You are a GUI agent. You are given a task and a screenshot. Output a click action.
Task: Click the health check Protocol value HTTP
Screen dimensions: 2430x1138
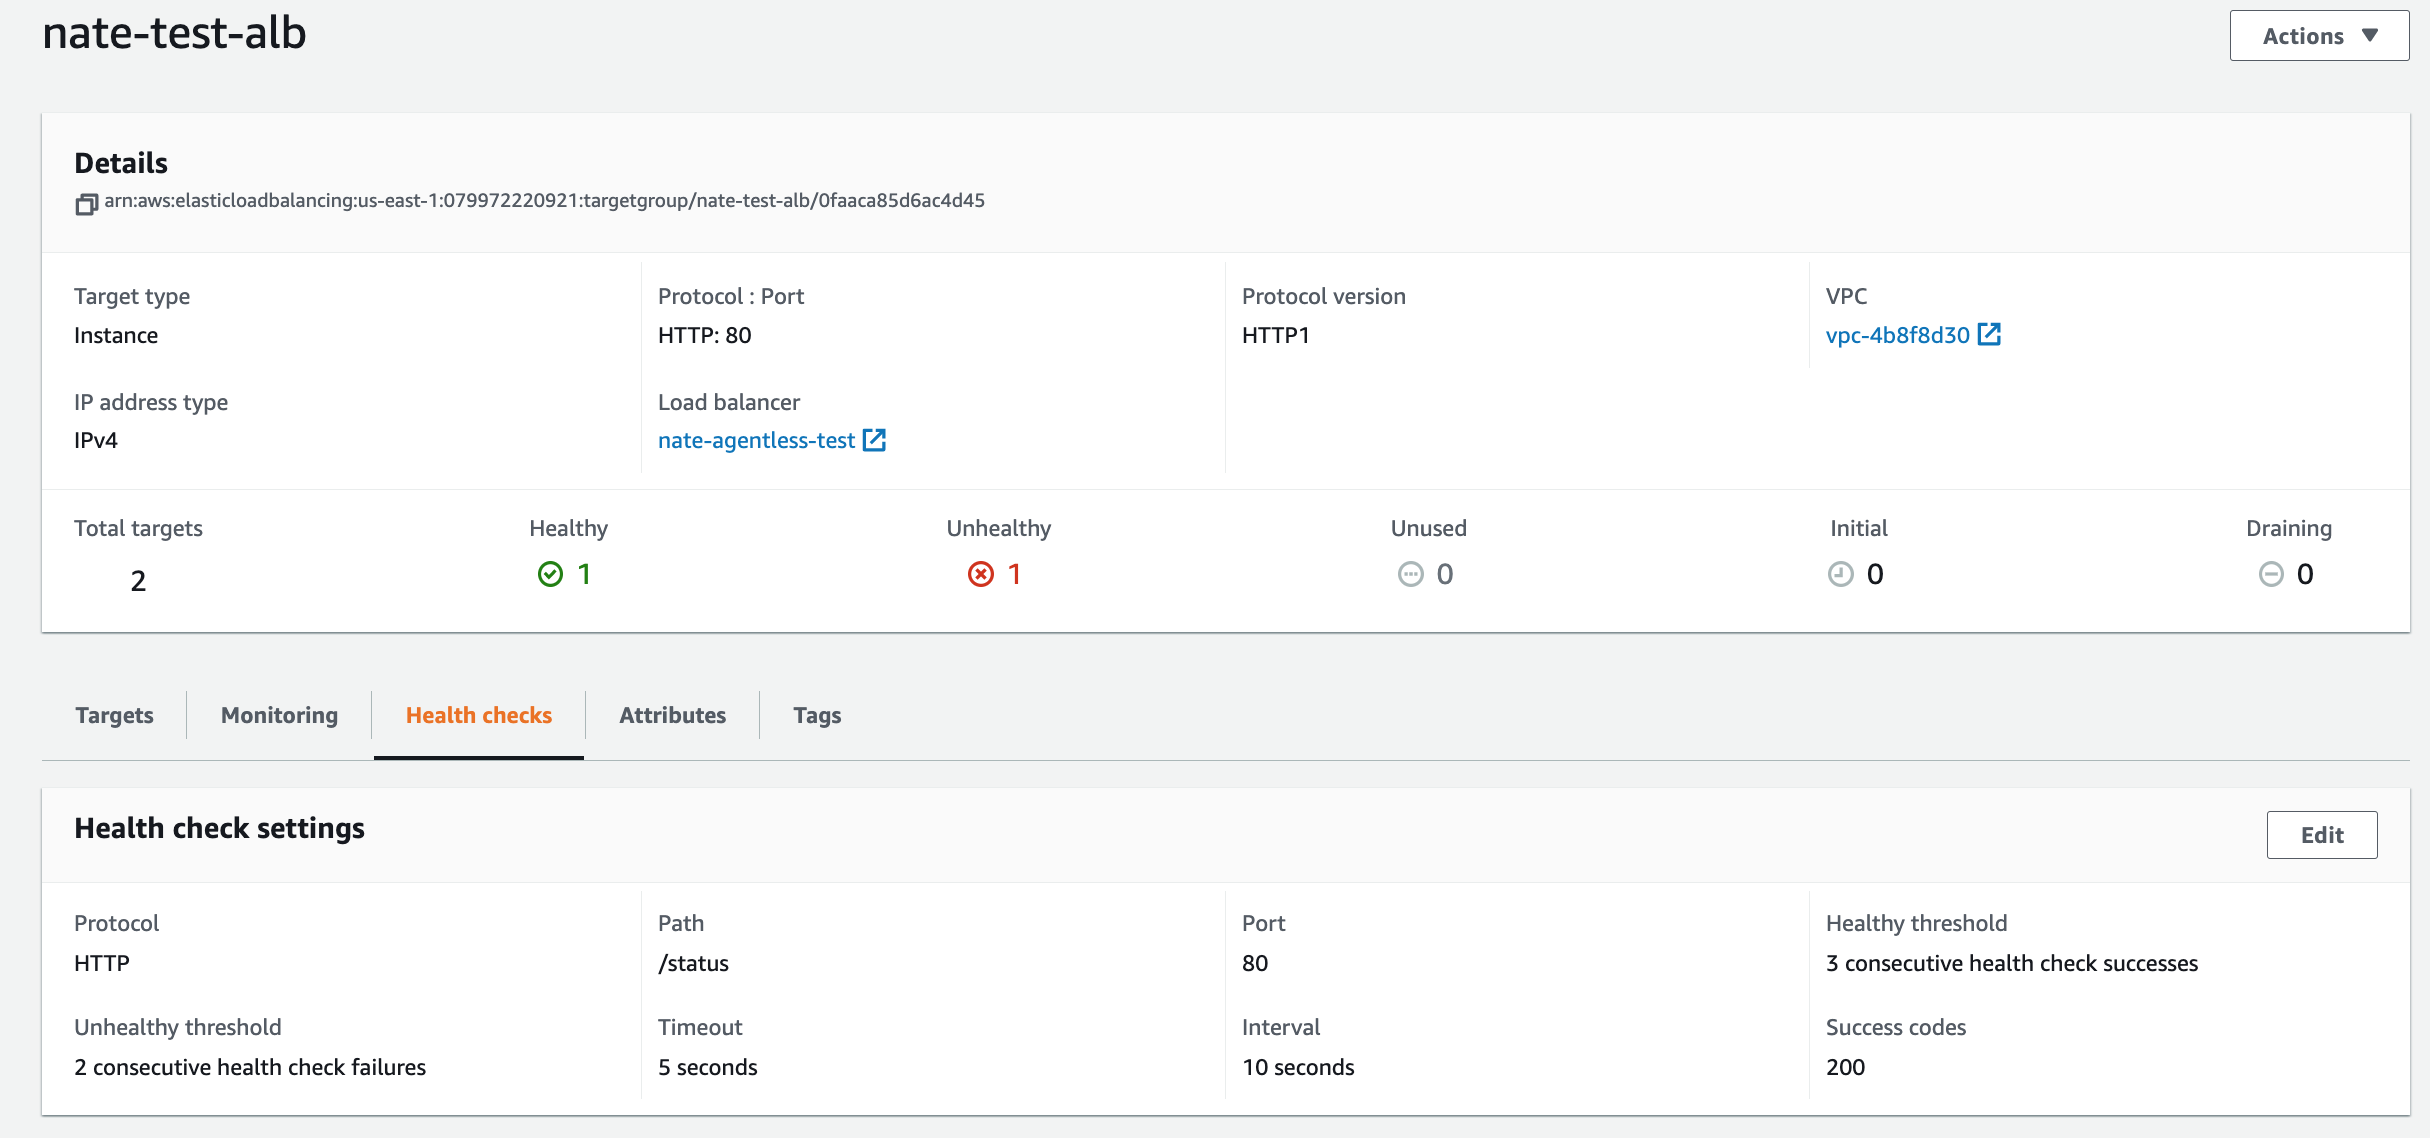102,963
